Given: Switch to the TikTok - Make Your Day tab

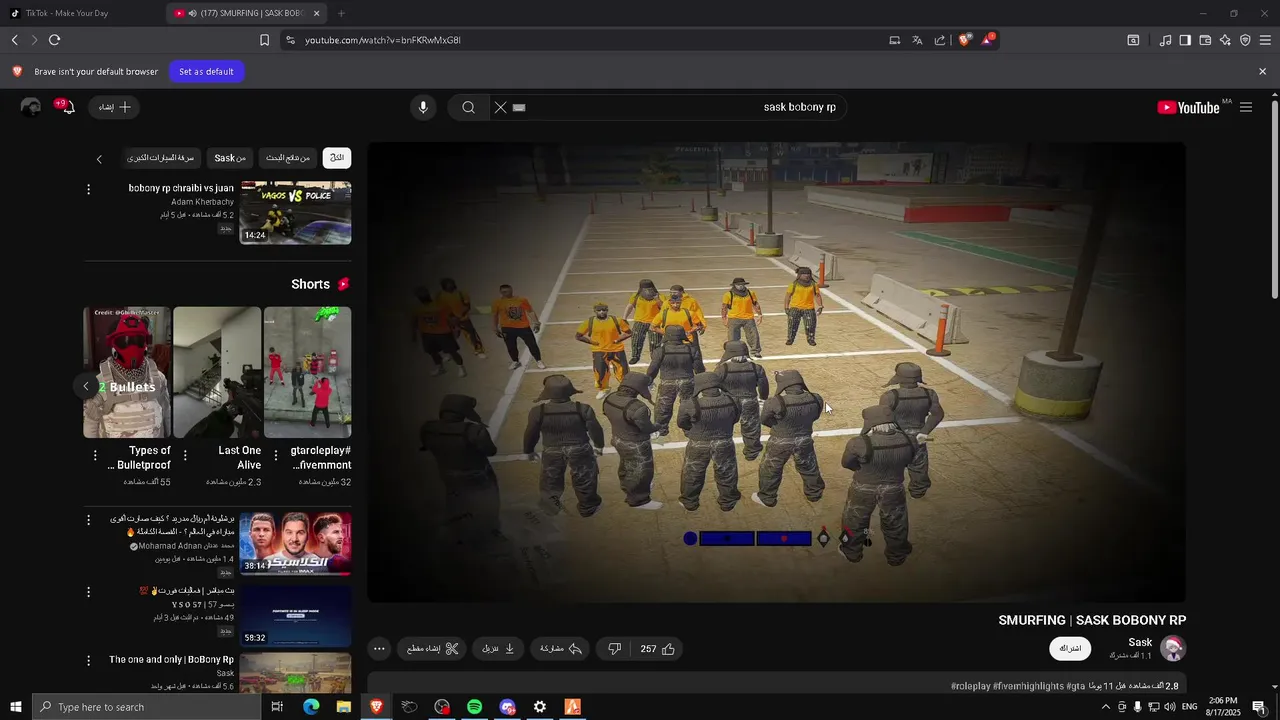Looking at the screenshot, I should coord(80,13).
